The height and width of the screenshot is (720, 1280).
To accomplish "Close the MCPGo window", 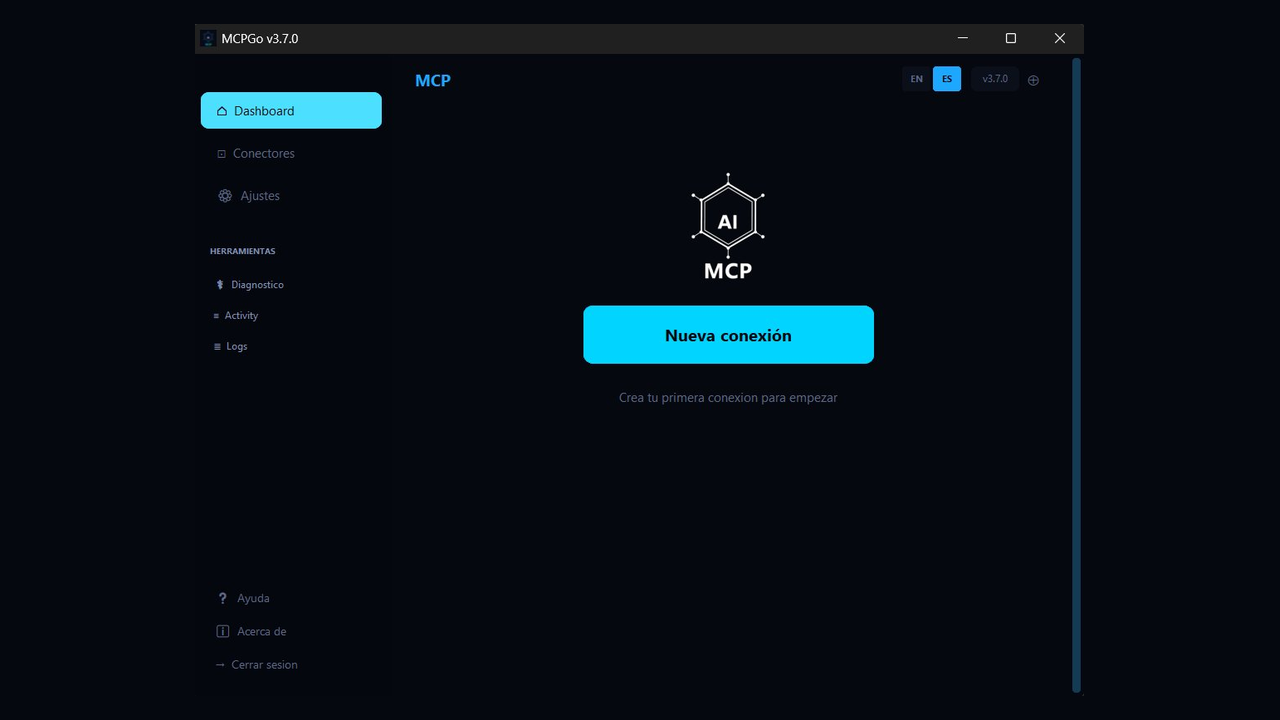I will pyautogui.click(x=1060, y=38).
